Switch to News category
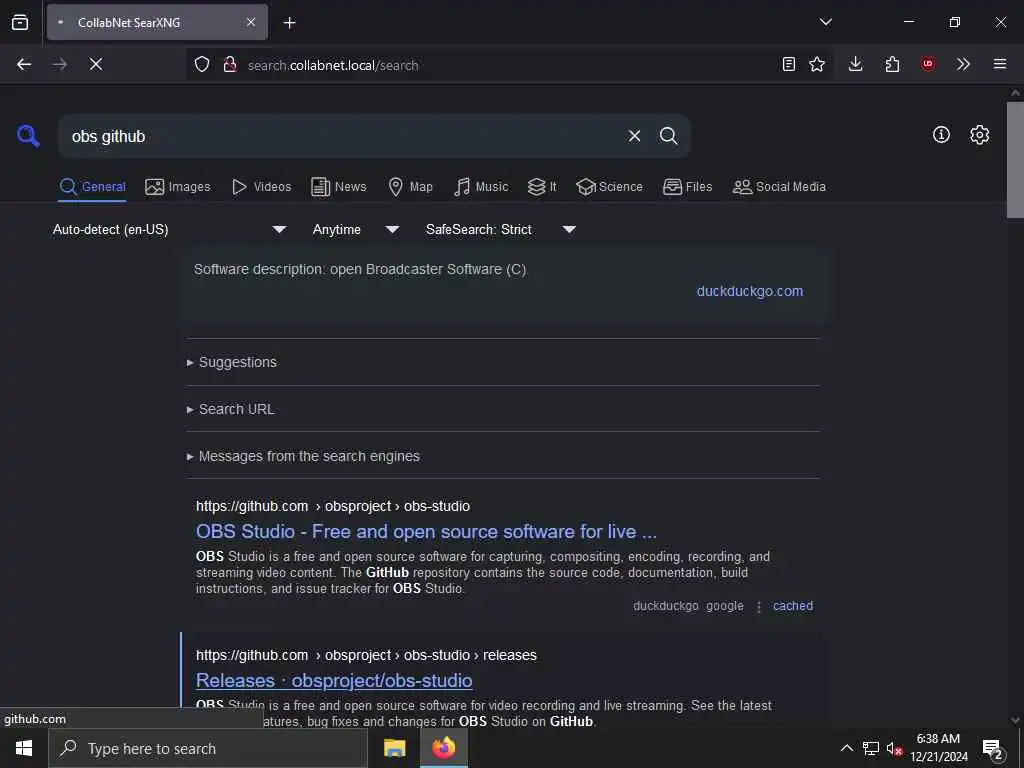The width and height of the screenshot is (1024, 768). click(339, 187)
